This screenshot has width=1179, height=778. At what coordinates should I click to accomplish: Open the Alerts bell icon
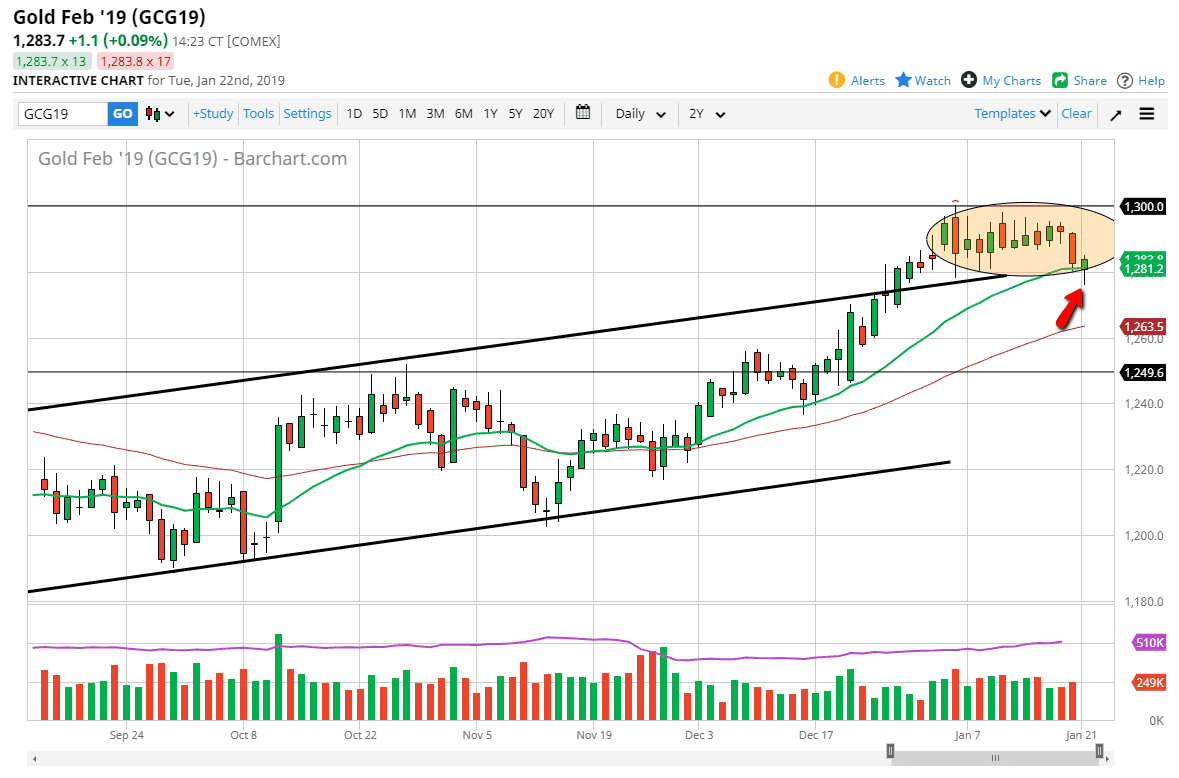[x=837, y=80]
